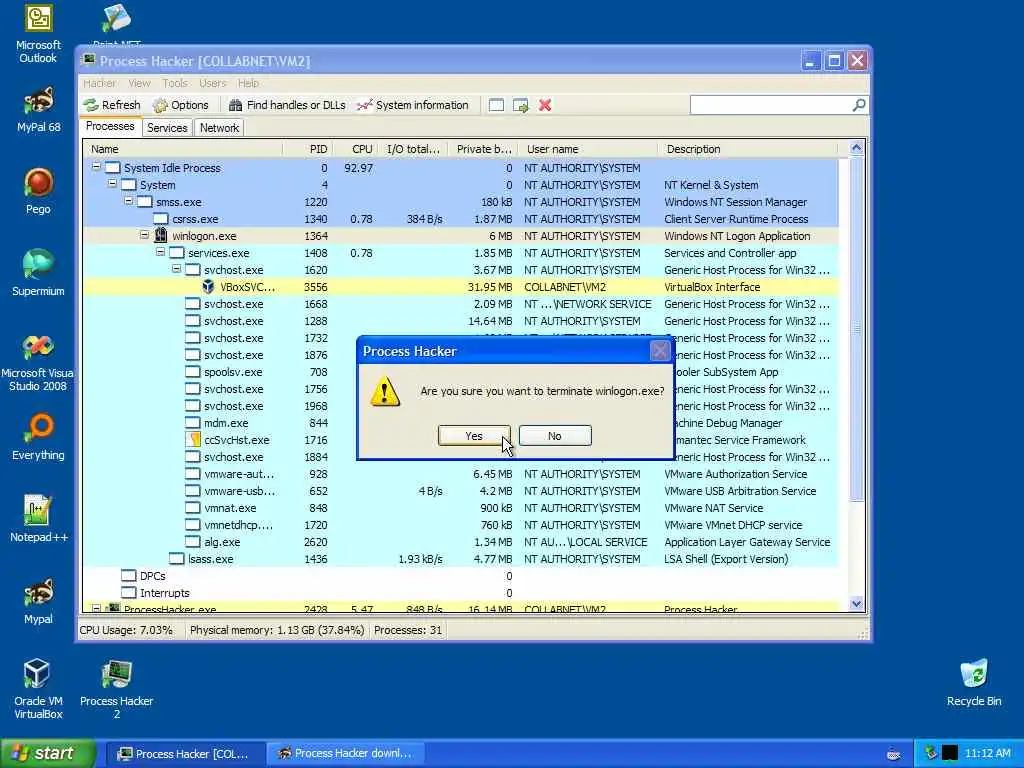Collapse the System Idle Process tree node

click(96, 167)
